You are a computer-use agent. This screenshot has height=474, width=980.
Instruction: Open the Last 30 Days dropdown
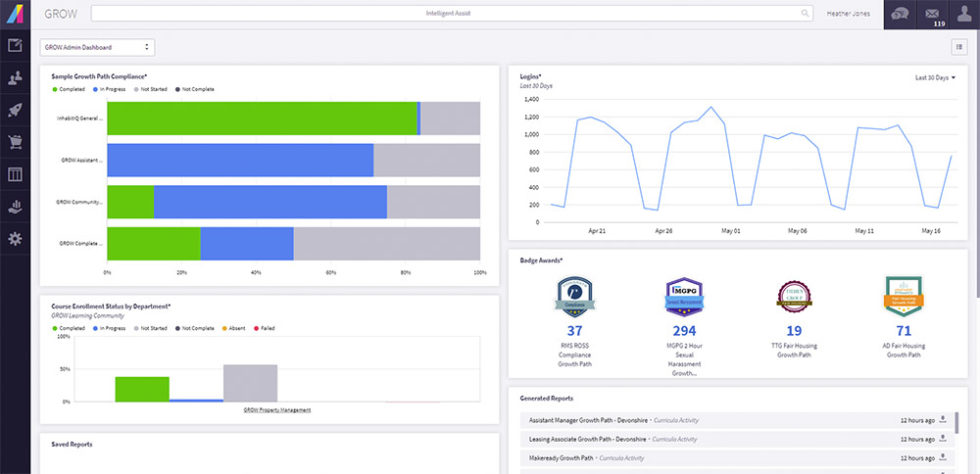935,78
